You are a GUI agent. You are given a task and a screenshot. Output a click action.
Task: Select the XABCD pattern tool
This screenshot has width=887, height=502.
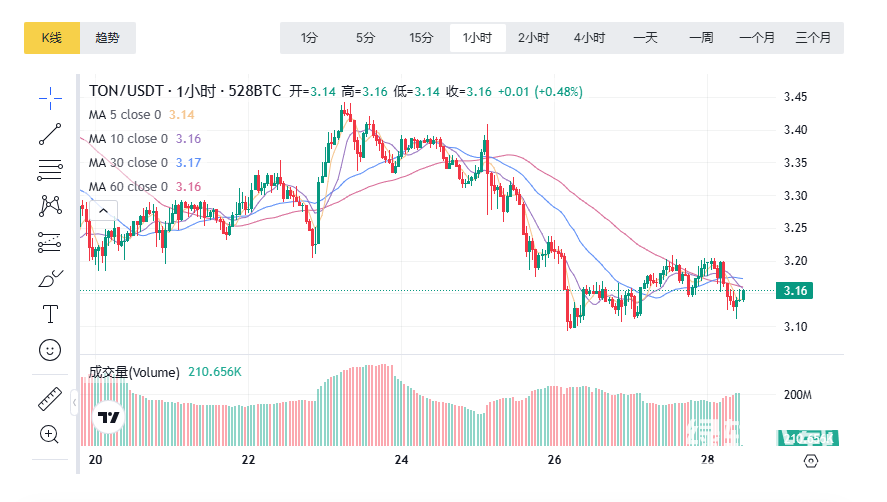point(50,205)
